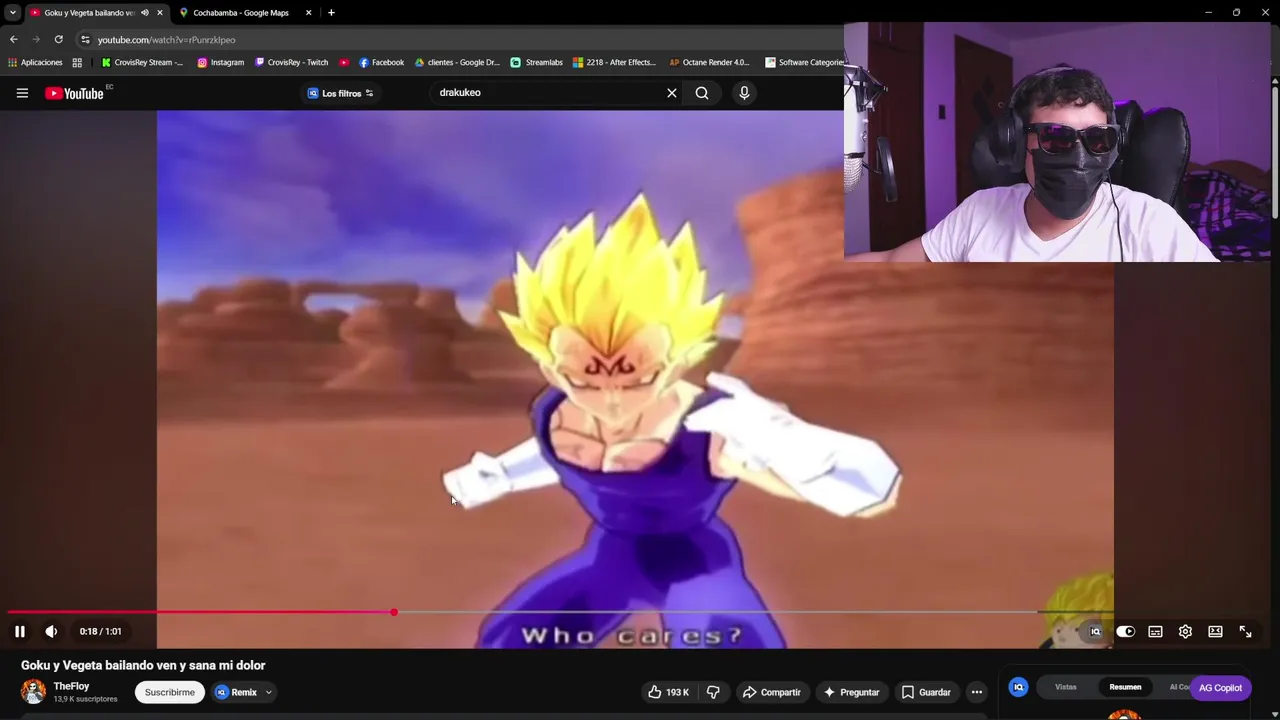This screenshot has height=720, width=1280.
Task: Open a new browser tab
Action: (331, 13)
